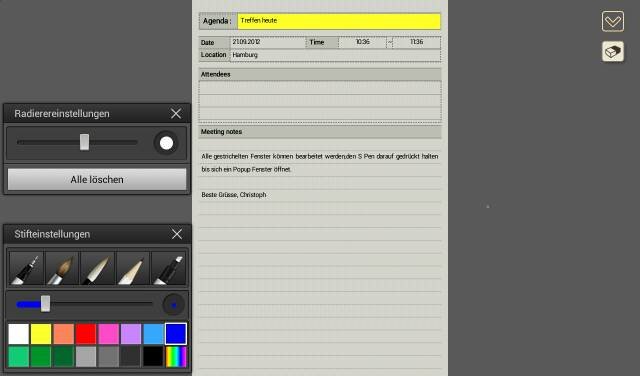Collapse toolbar with the chevron-down icon
This screenshot has width=640, height=376.
613,22
